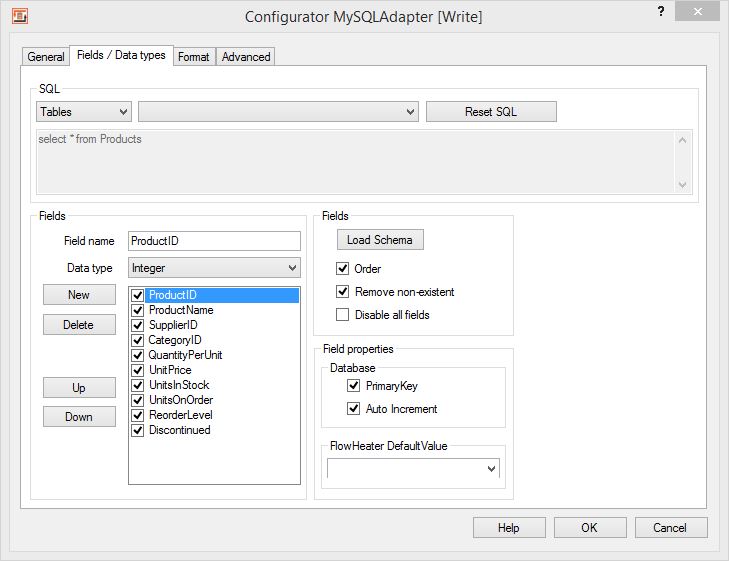729x561 pixels.
Task: Click the Cancel button
Action: 670,528
